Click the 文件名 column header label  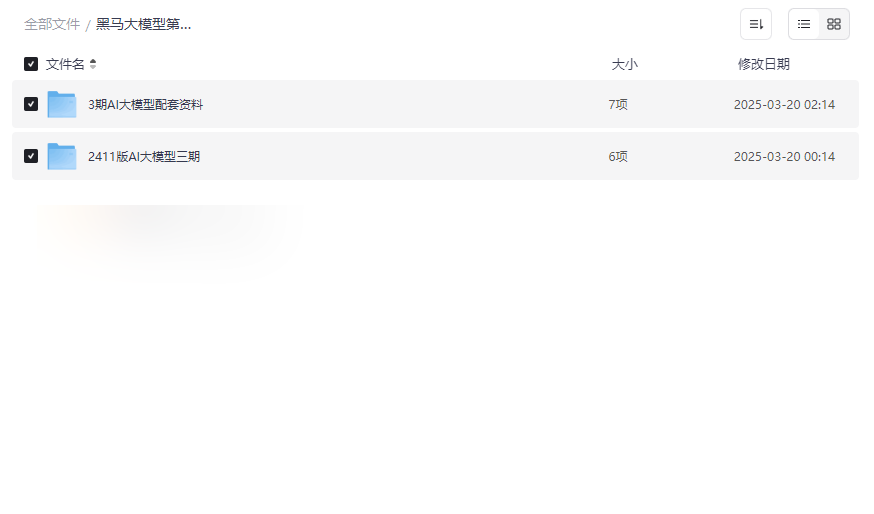coord(65,64)
